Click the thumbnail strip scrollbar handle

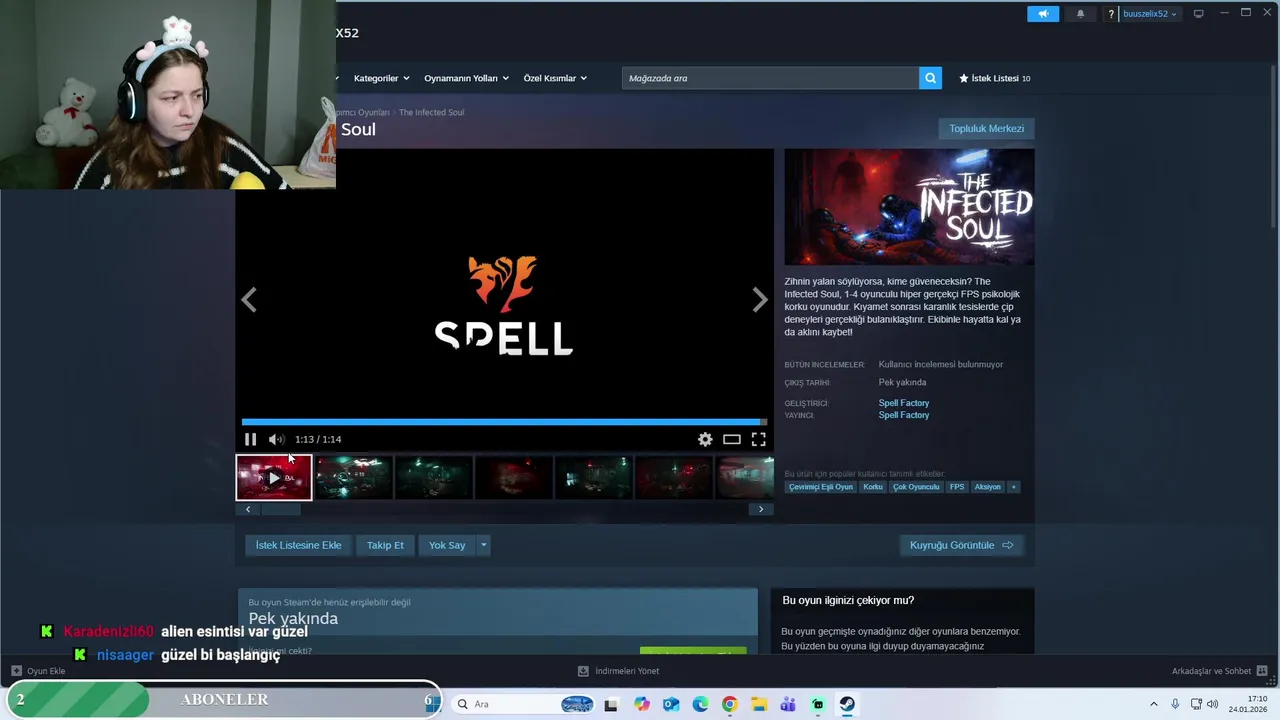click(x=280, y=509)
